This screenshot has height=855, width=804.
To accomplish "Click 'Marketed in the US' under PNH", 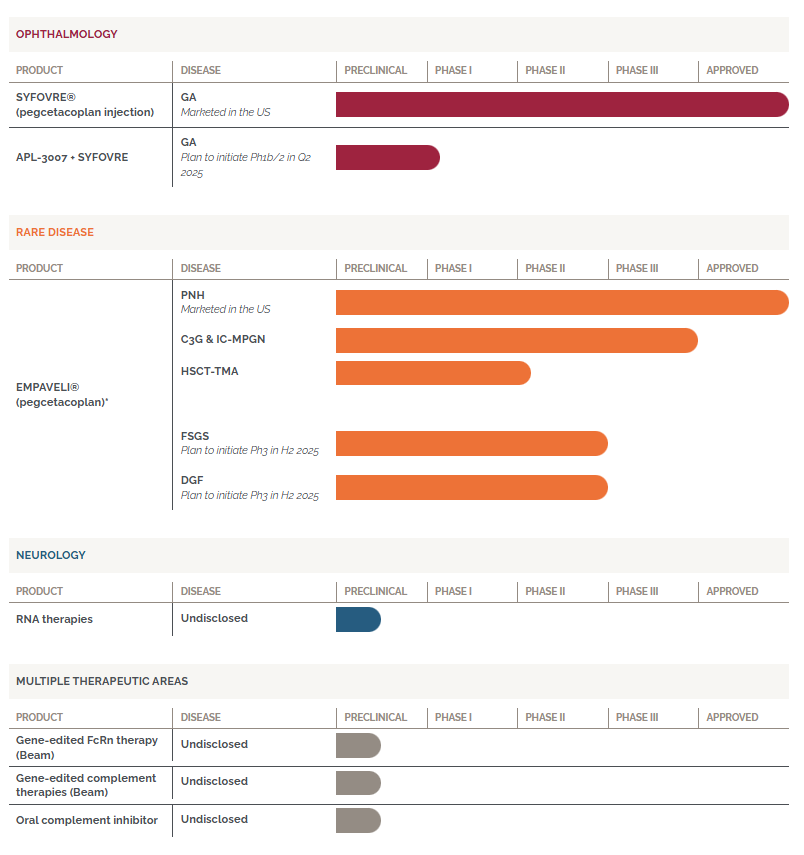I will [225, 309].
